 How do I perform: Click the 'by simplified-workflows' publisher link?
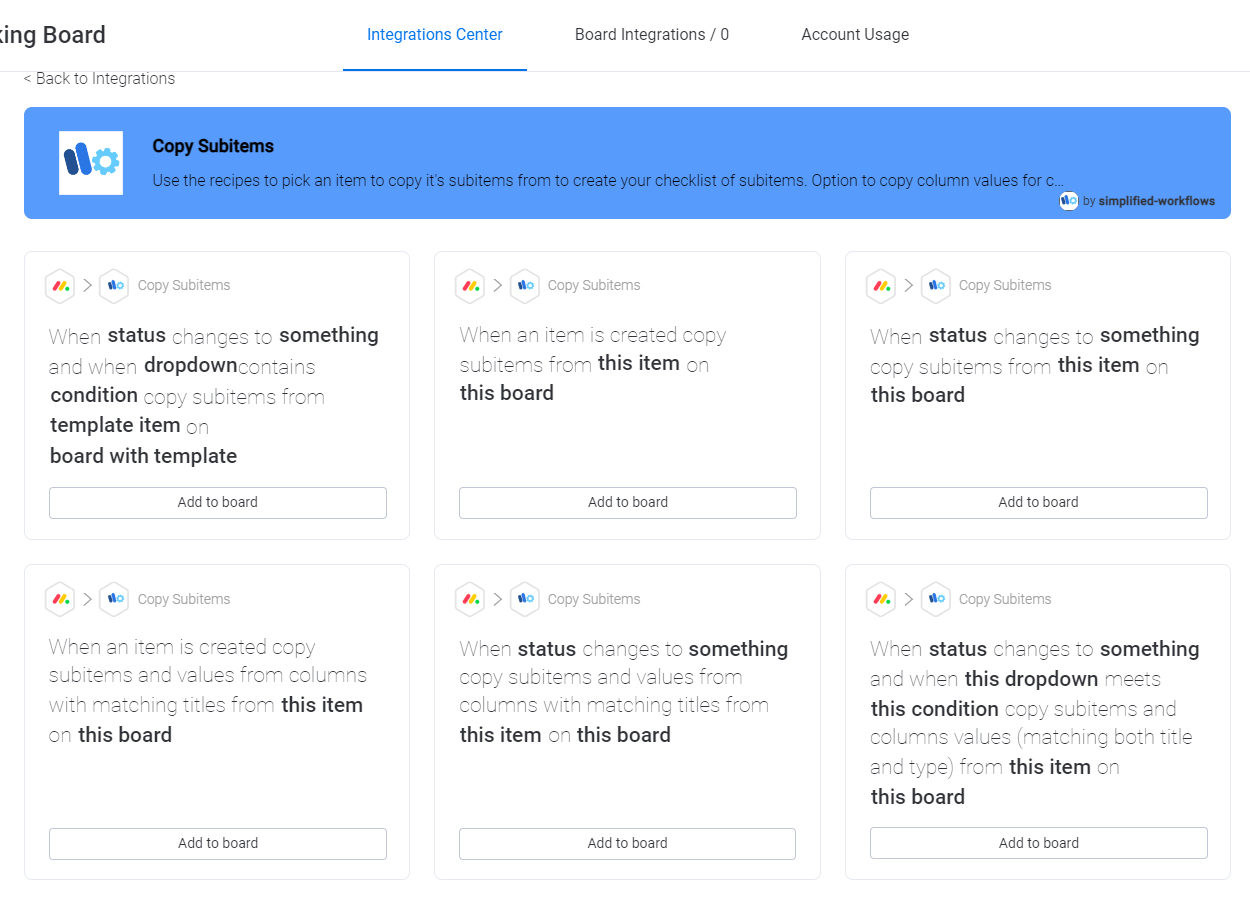1148,201
